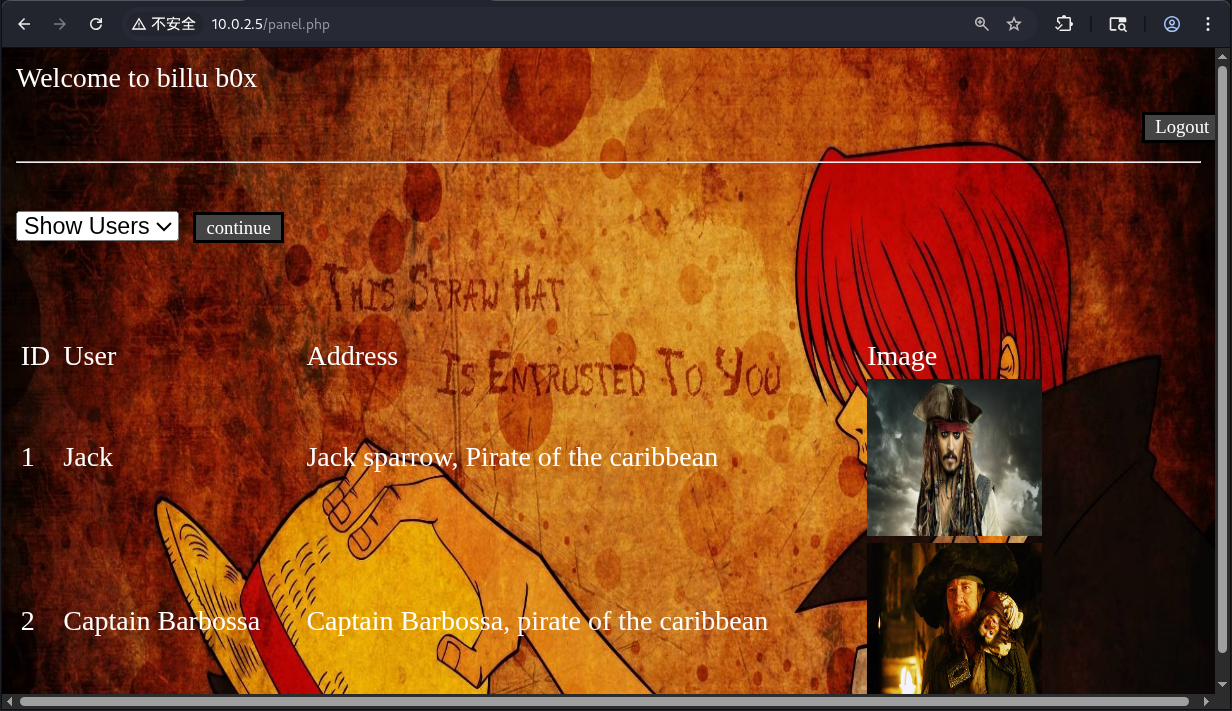Screen dimensions: 1232x711
Task: Open the three-dot browser menu
Action: pyautogui.click(x=1208, y=24)
